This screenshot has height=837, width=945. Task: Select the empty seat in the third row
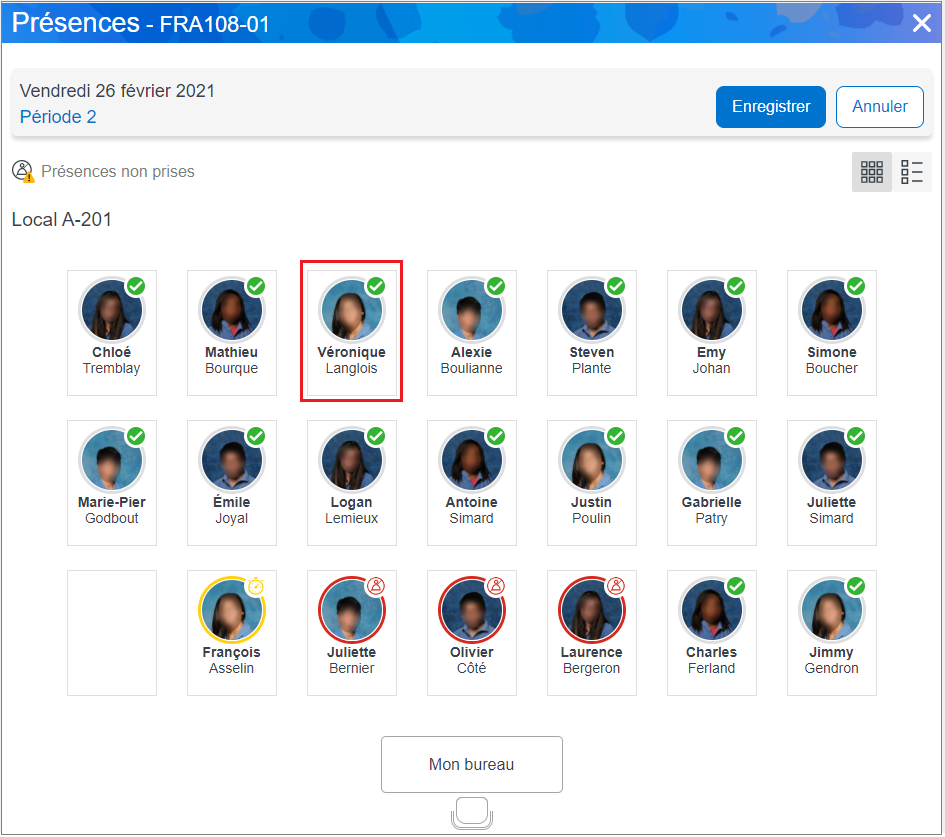[x=112, y=632]
